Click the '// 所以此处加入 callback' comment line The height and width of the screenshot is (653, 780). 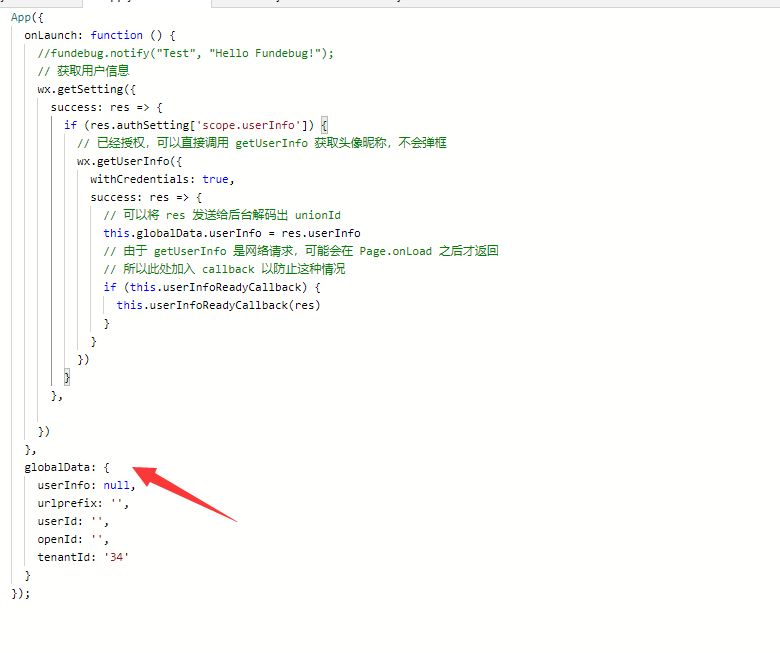pyautogui.click(x=224, y=269)
